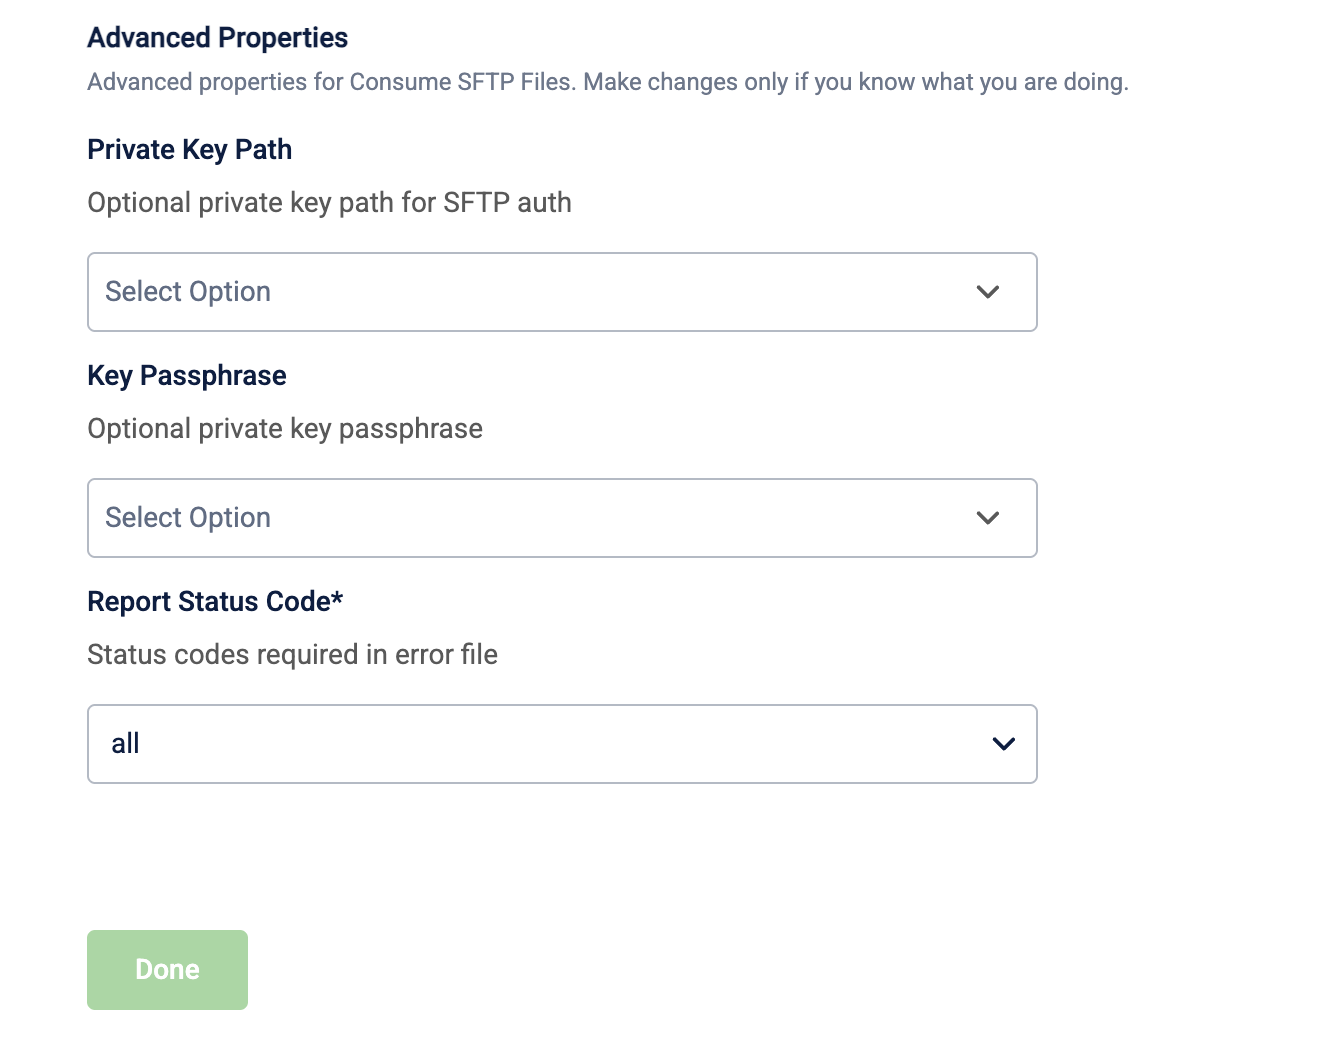1338x1044 pixels.
Task: Expand the Key Passphrase dropdown
Action: click(x=562, y=518)
